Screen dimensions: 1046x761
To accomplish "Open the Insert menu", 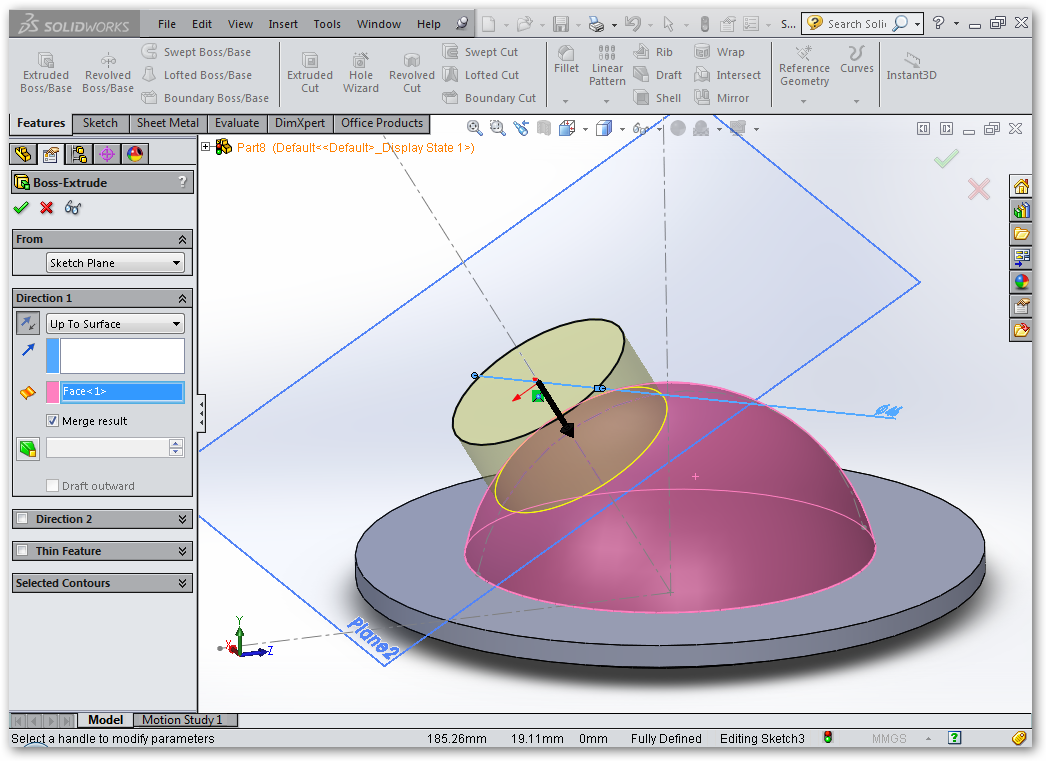I will coord(283,23).
